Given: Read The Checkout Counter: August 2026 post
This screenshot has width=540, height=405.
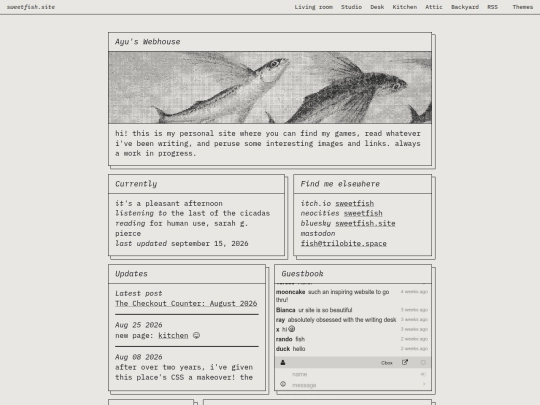Looking at the screenshot, I should coord(186,303).
